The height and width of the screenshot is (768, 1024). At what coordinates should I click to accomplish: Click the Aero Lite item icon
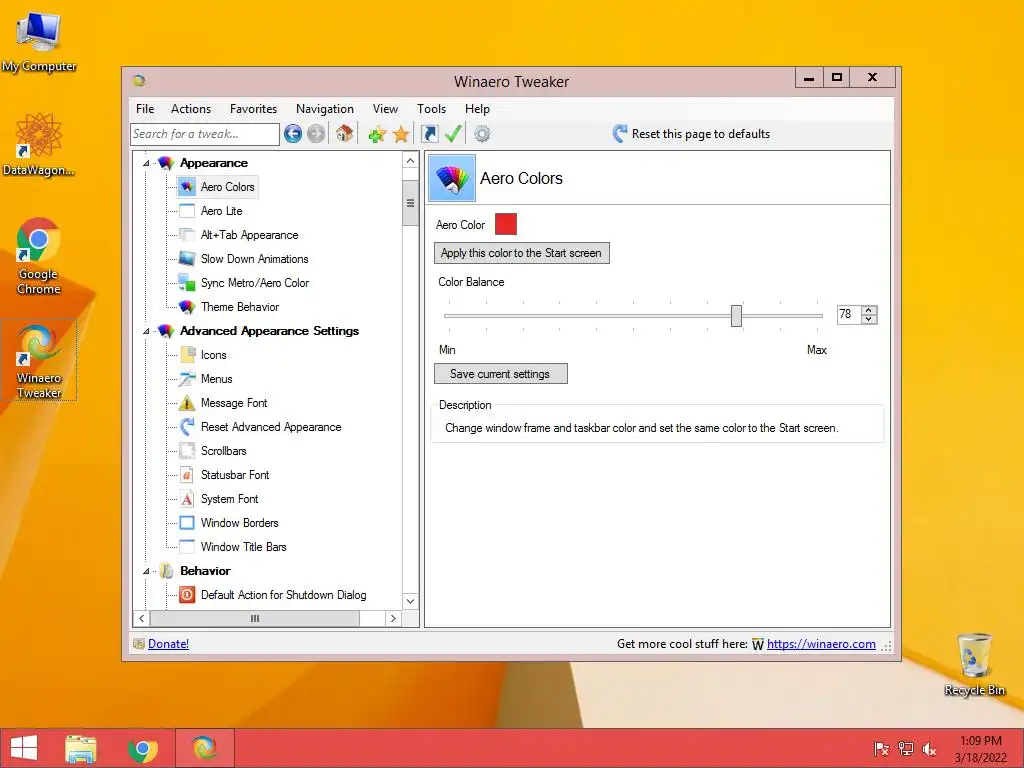tap(187, 211)
